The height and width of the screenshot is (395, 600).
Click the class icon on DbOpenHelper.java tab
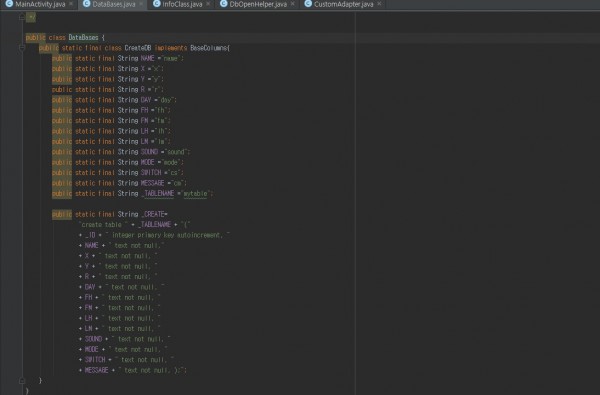point(223,4)
